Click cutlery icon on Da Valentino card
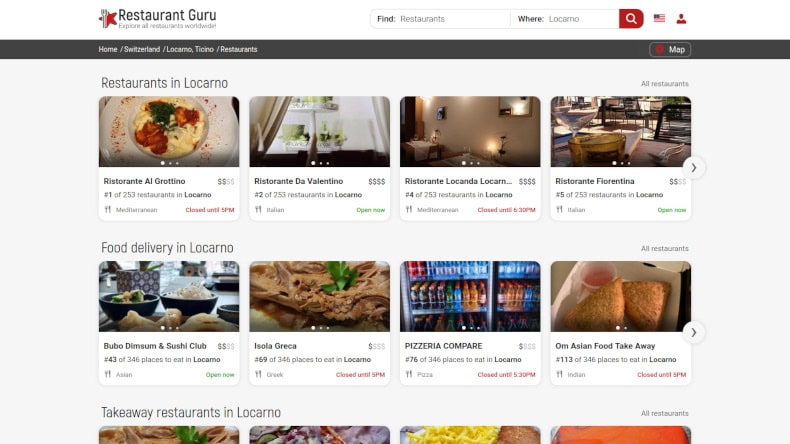This screenshot has width=790, height=444. pos(258,209)
